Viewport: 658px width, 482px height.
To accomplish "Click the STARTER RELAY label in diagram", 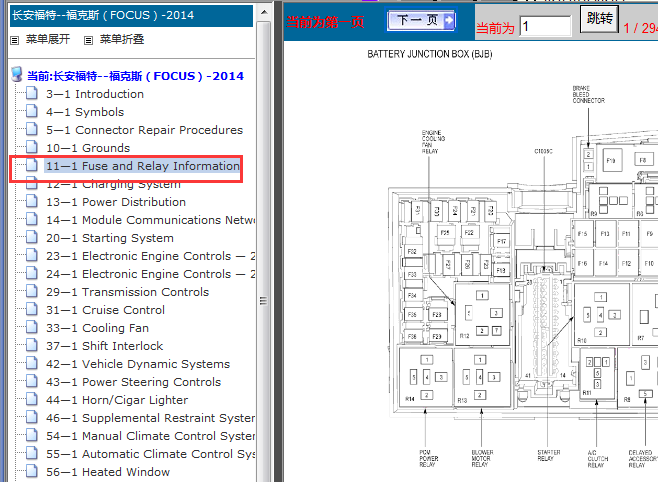I will [548, 455].
